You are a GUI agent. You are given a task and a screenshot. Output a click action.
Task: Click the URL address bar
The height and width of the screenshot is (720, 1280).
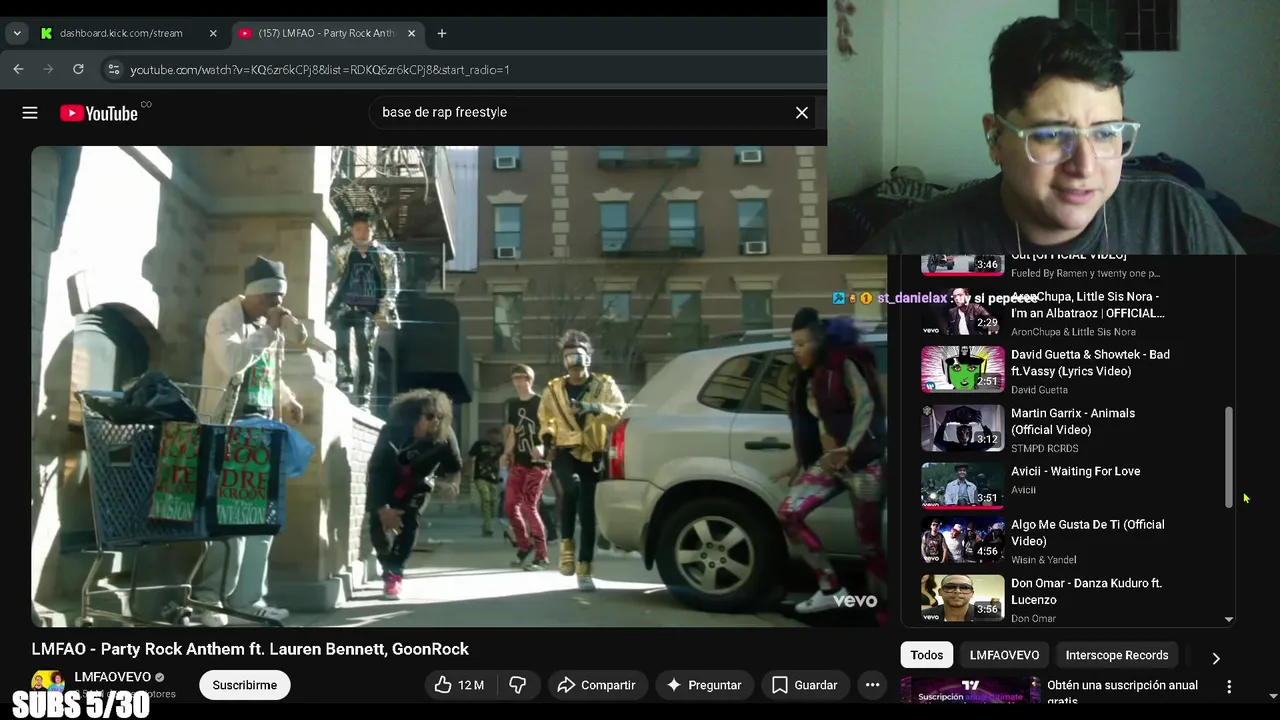[x=320, y=70]
